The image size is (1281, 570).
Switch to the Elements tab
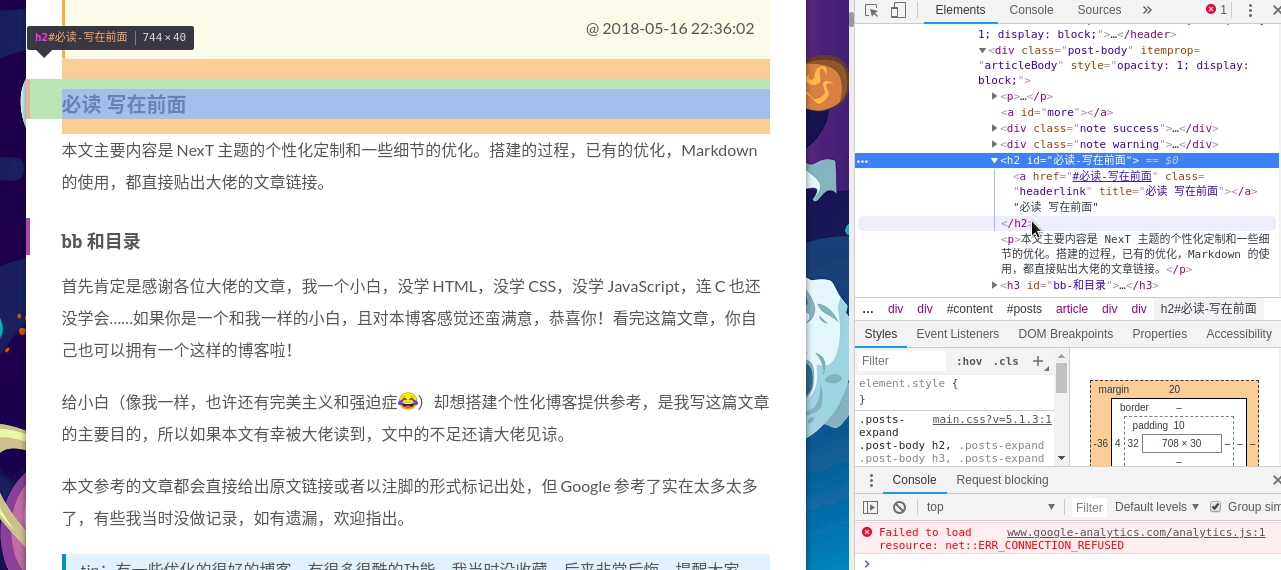(960, 10)
